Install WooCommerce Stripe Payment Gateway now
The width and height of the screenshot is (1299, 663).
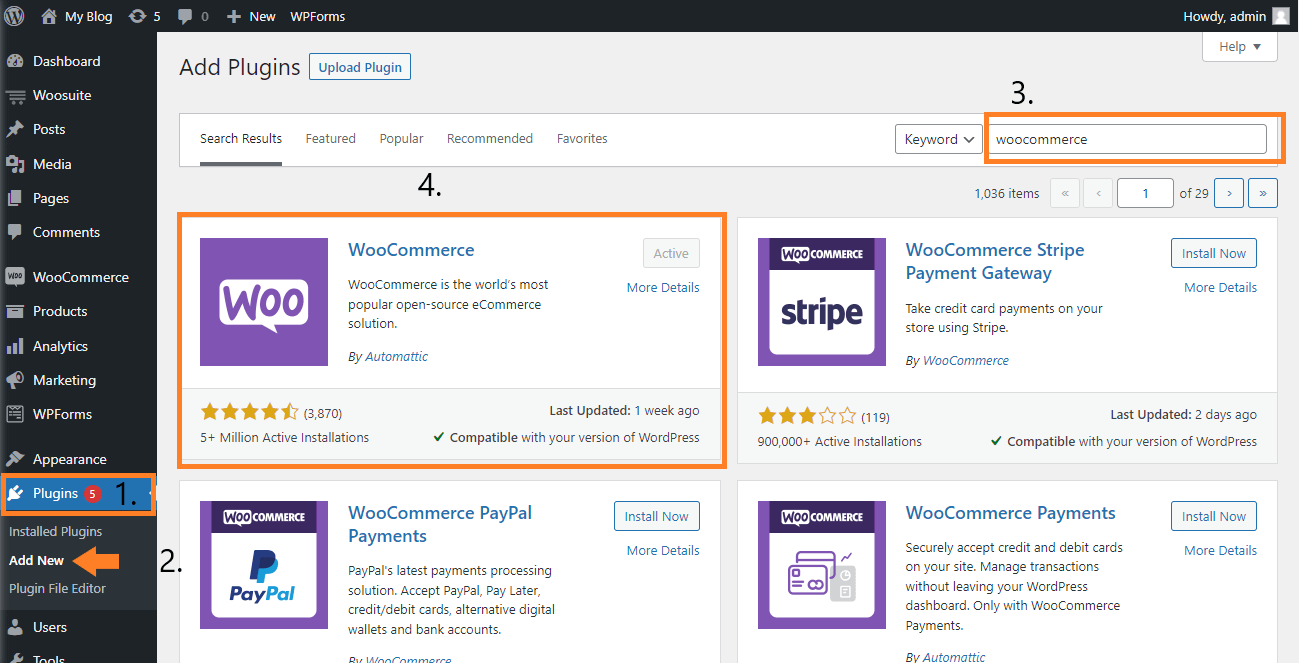click(1214, 253)
